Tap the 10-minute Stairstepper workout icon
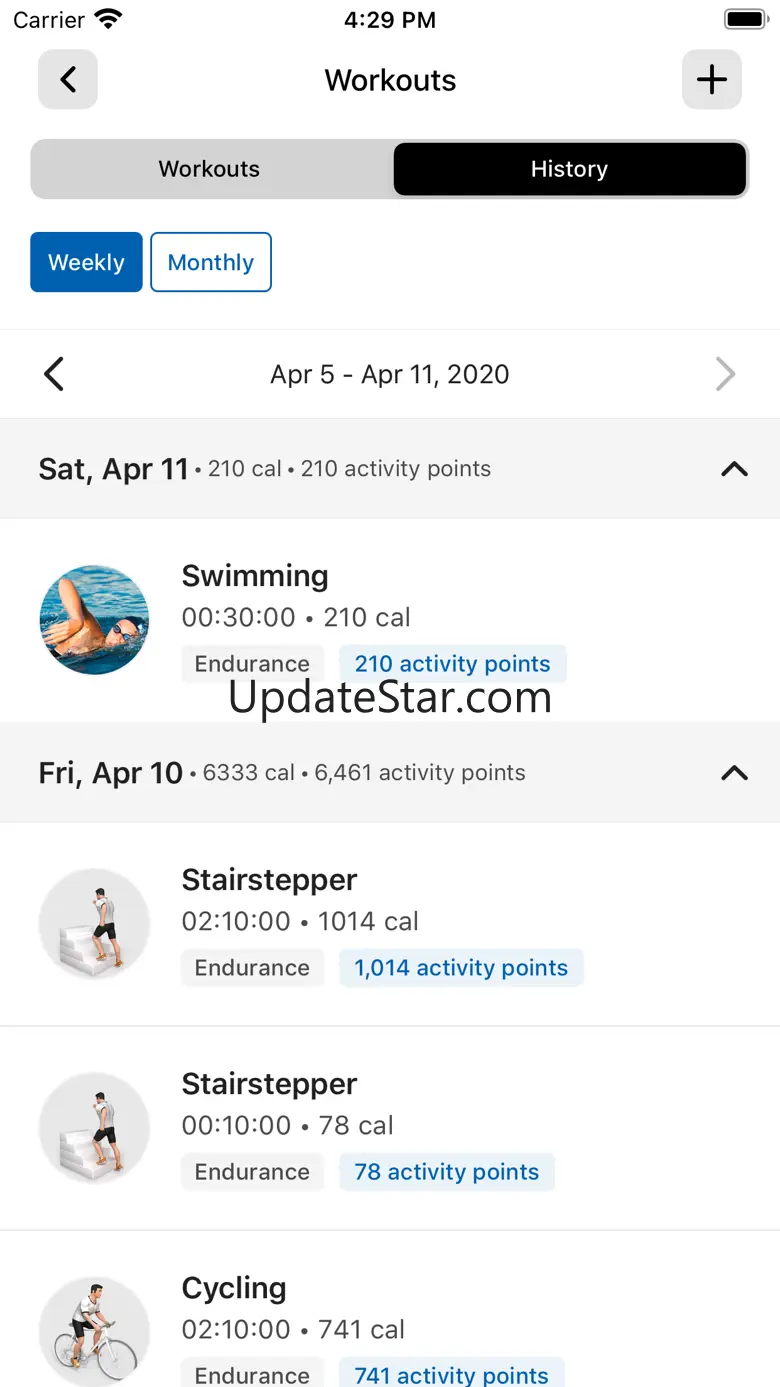780x1387 pixels. 94,1128
